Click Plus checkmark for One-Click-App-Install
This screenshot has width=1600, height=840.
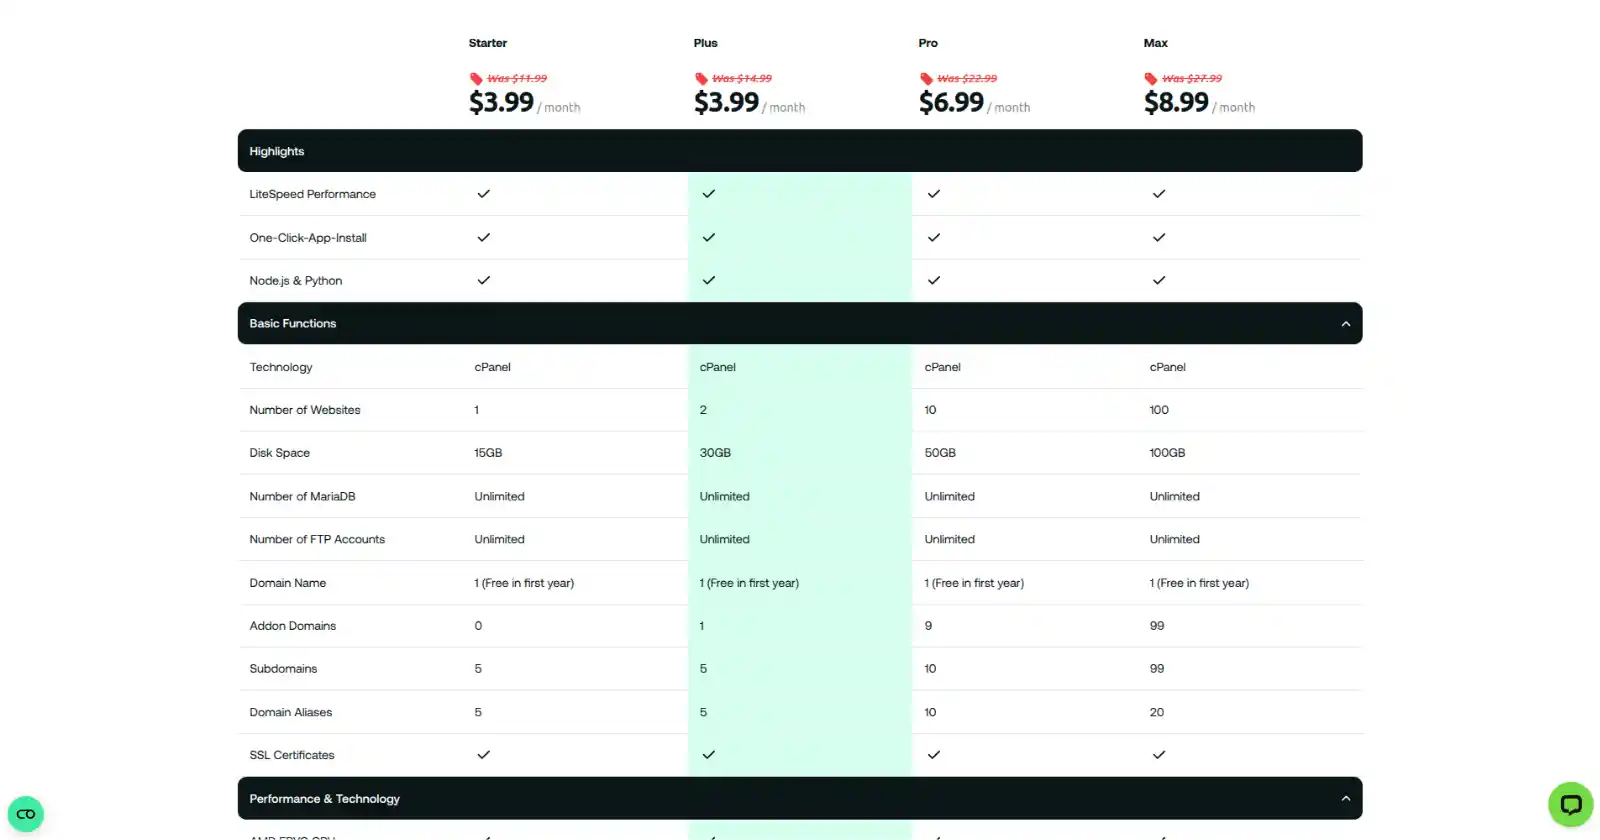click(709, 238)
